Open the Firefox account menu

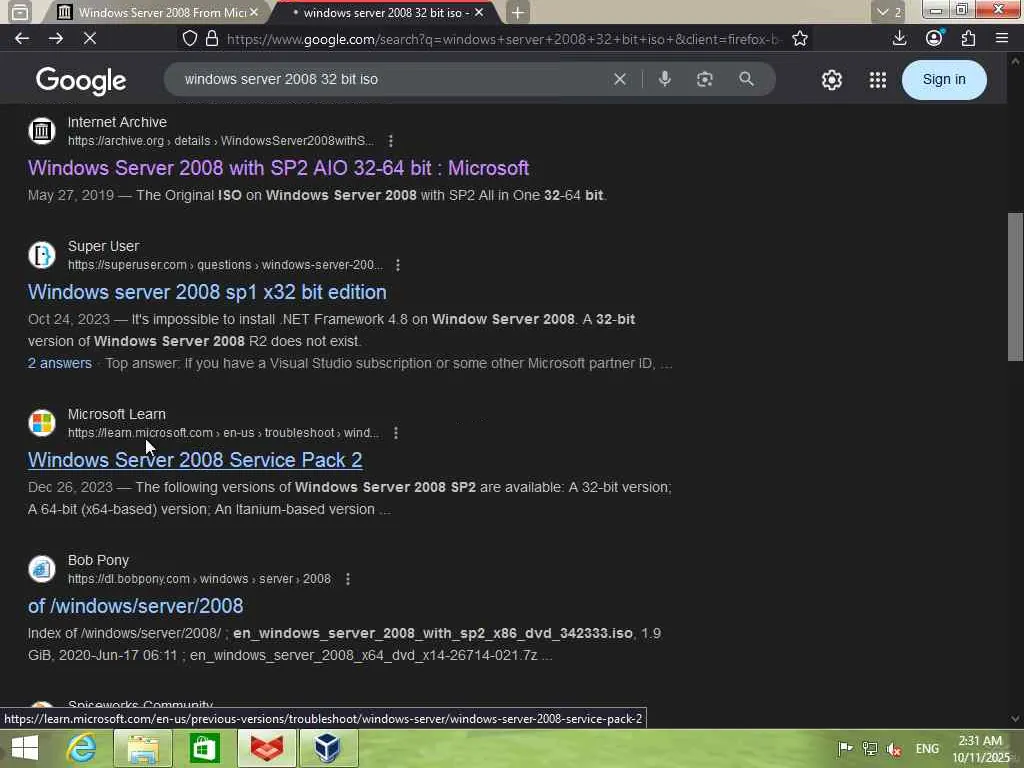pos(934,38)
